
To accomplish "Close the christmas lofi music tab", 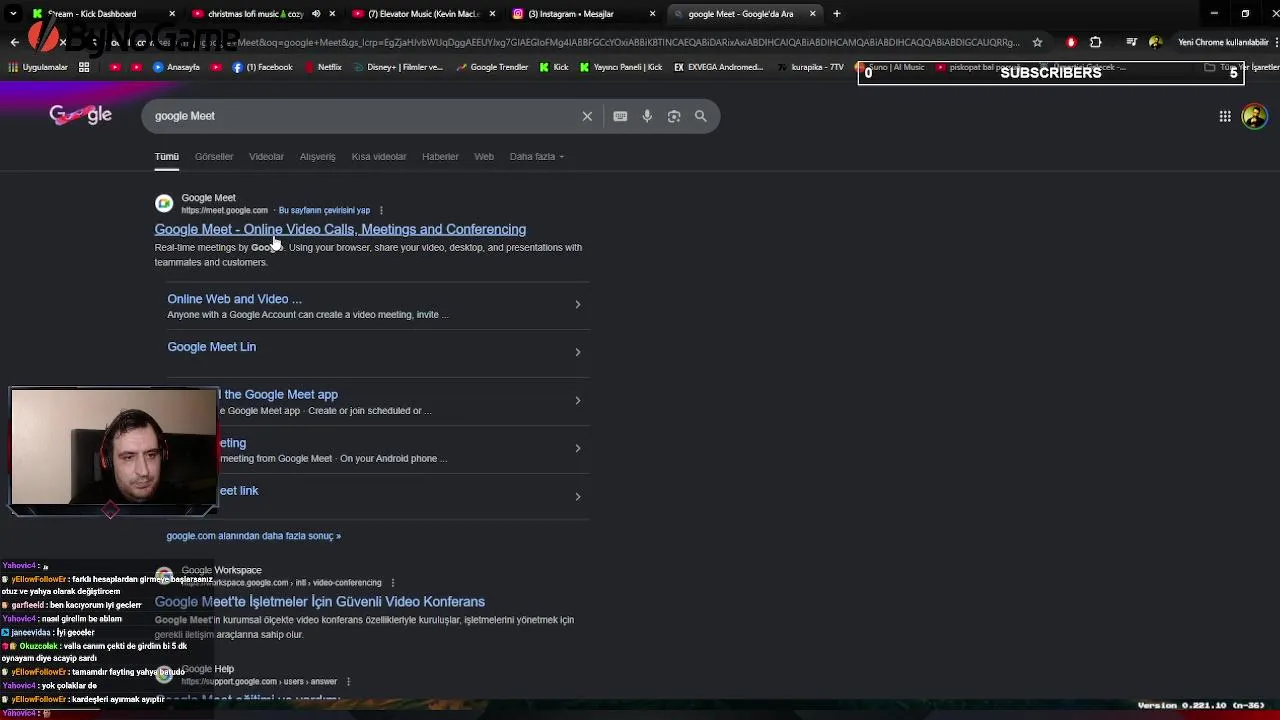I will click(x=332, y=14).
